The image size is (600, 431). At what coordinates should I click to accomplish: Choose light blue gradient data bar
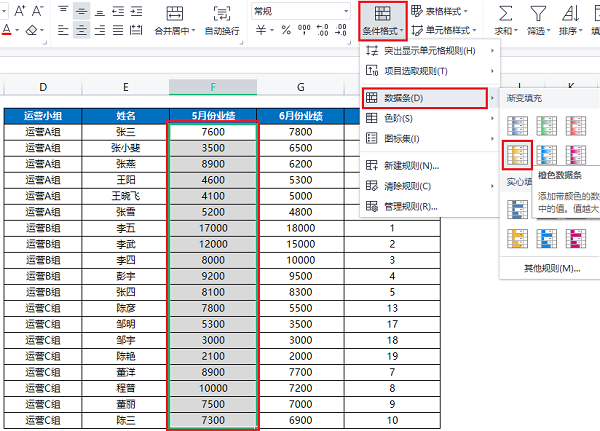coord(546,155)
